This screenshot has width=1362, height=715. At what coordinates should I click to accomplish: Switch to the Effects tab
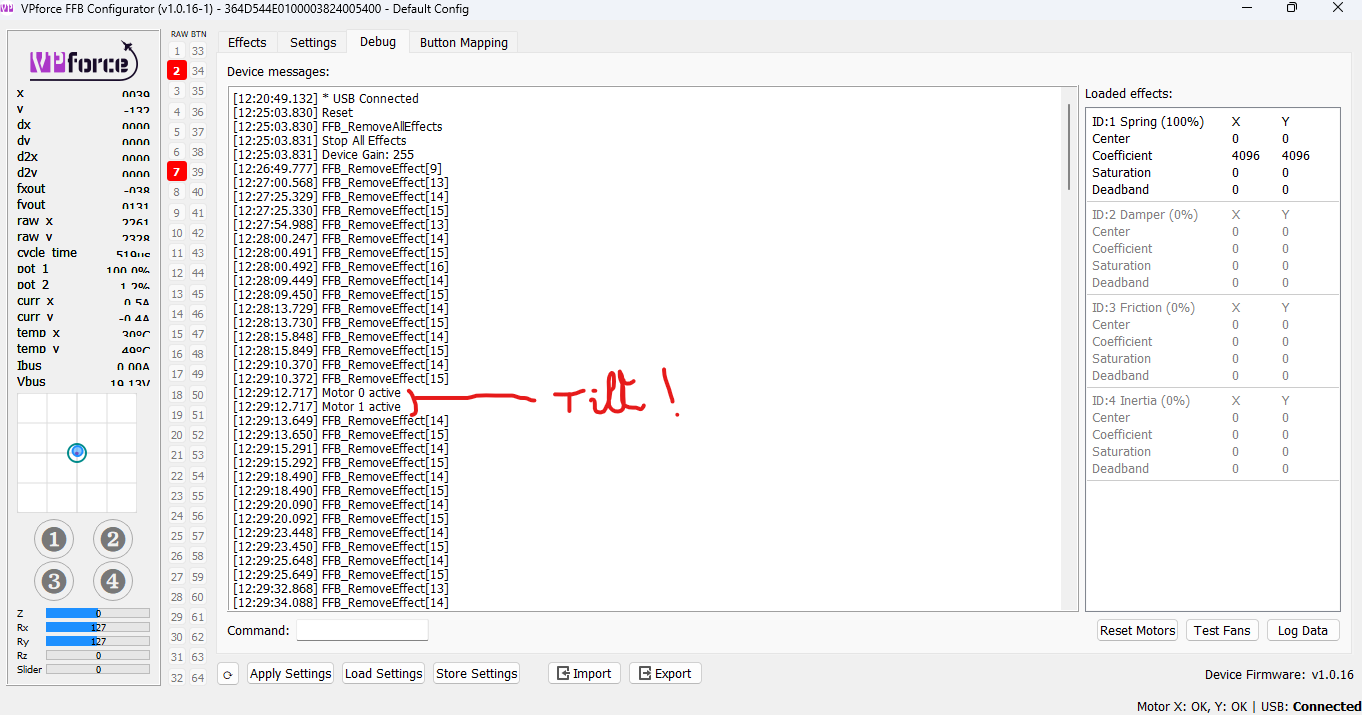[x=247, y=42]
